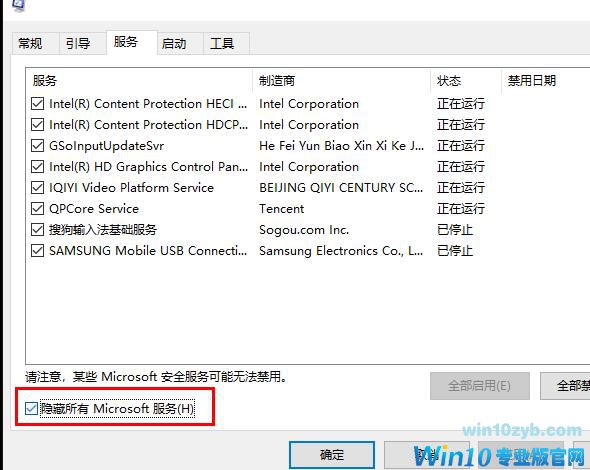Click the 全部启用(E) button
This screenshot has height=470, width=590.
[480, 386]
